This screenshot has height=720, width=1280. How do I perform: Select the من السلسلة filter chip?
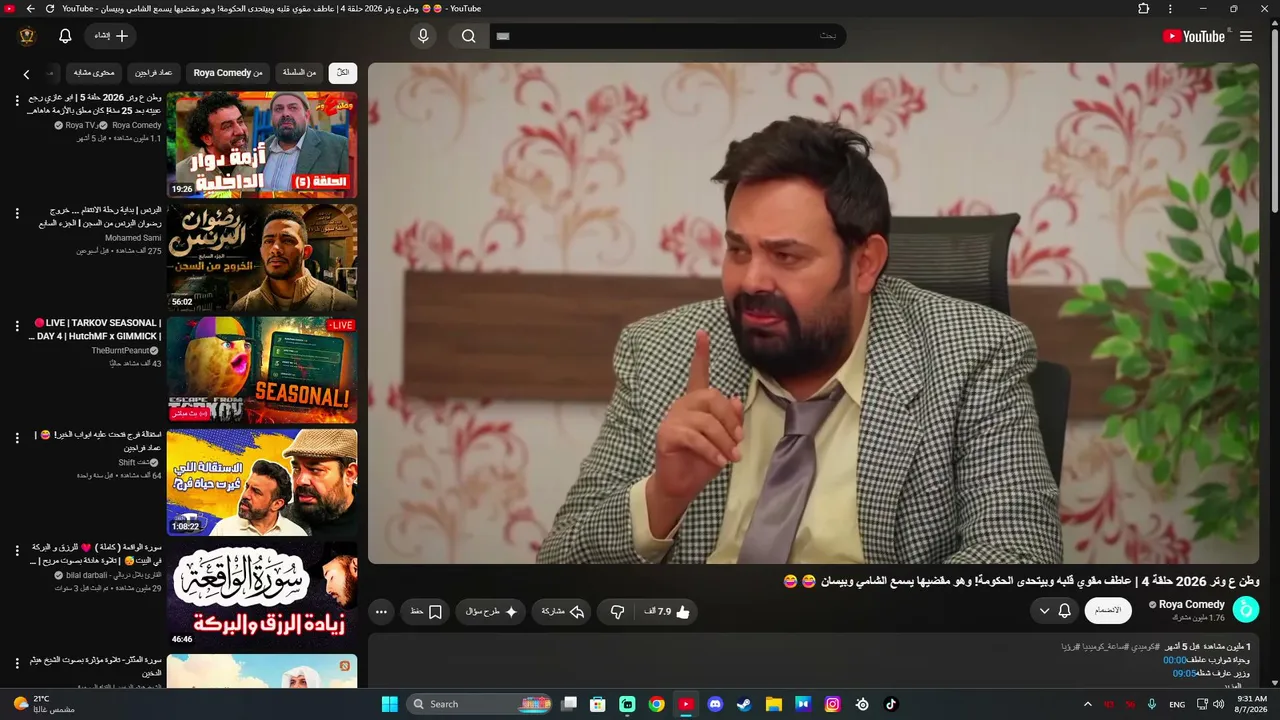tap(299, 73)
